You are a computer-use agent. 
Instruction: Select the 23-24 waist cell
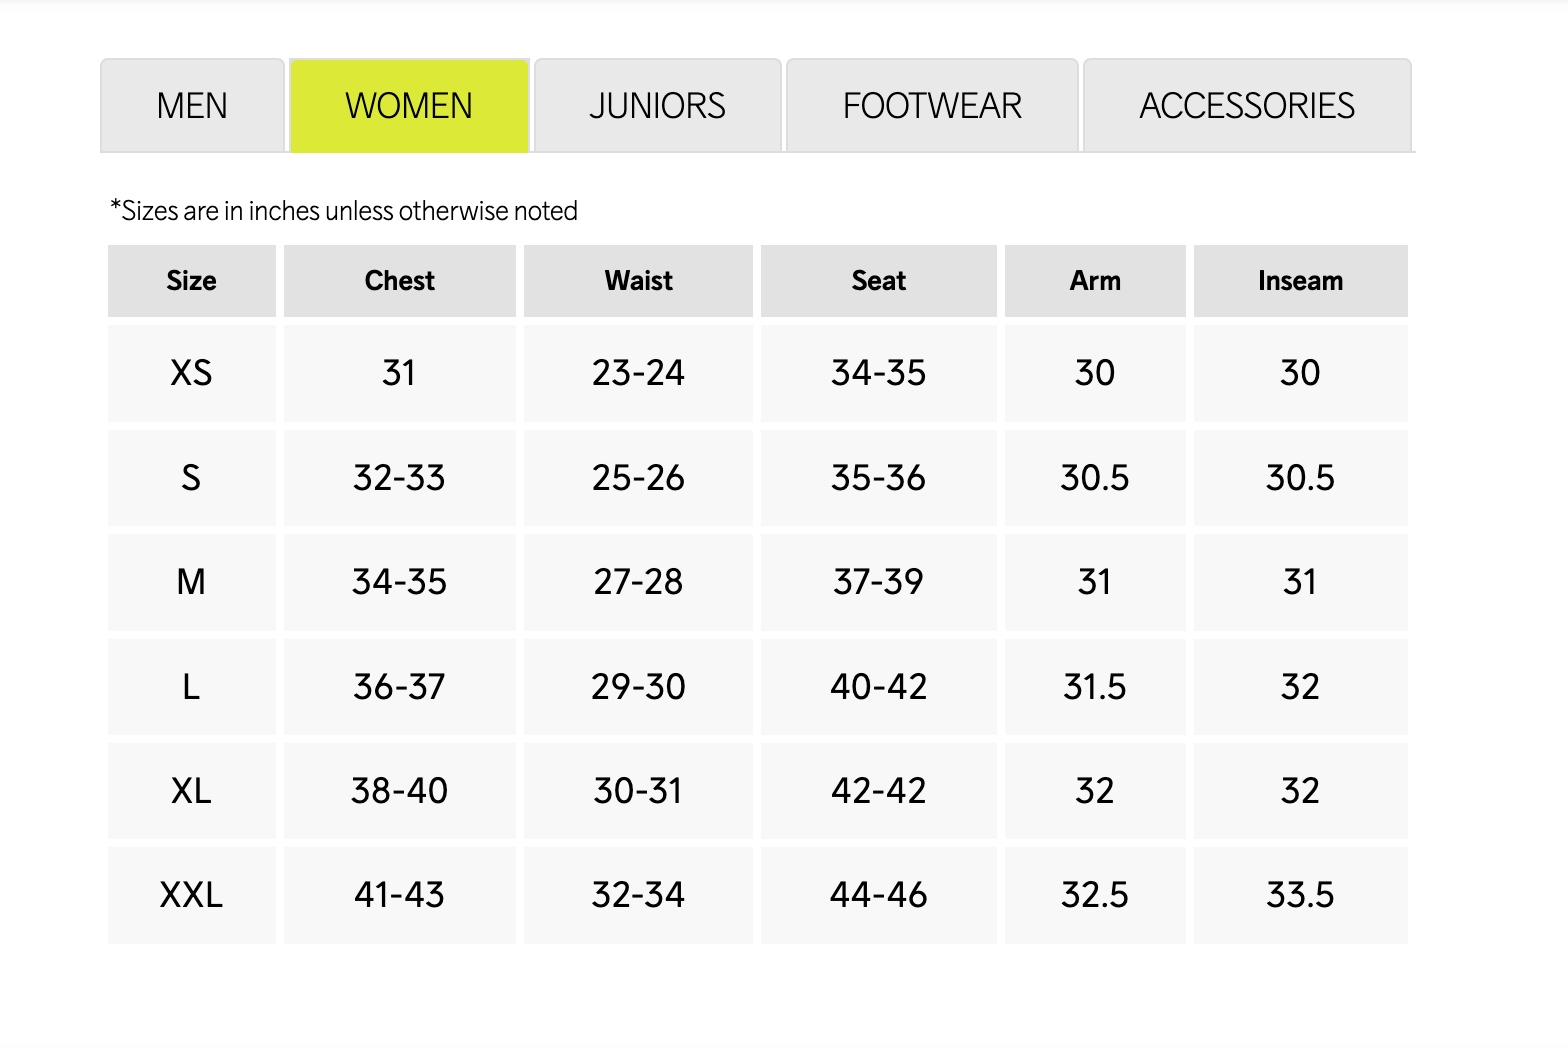(x=638, y=373)
